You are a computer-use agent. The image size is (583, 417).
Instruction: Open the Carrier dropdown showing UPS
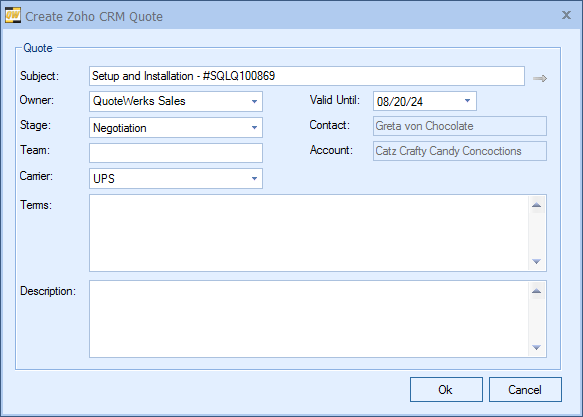click(x=254, y=178)
